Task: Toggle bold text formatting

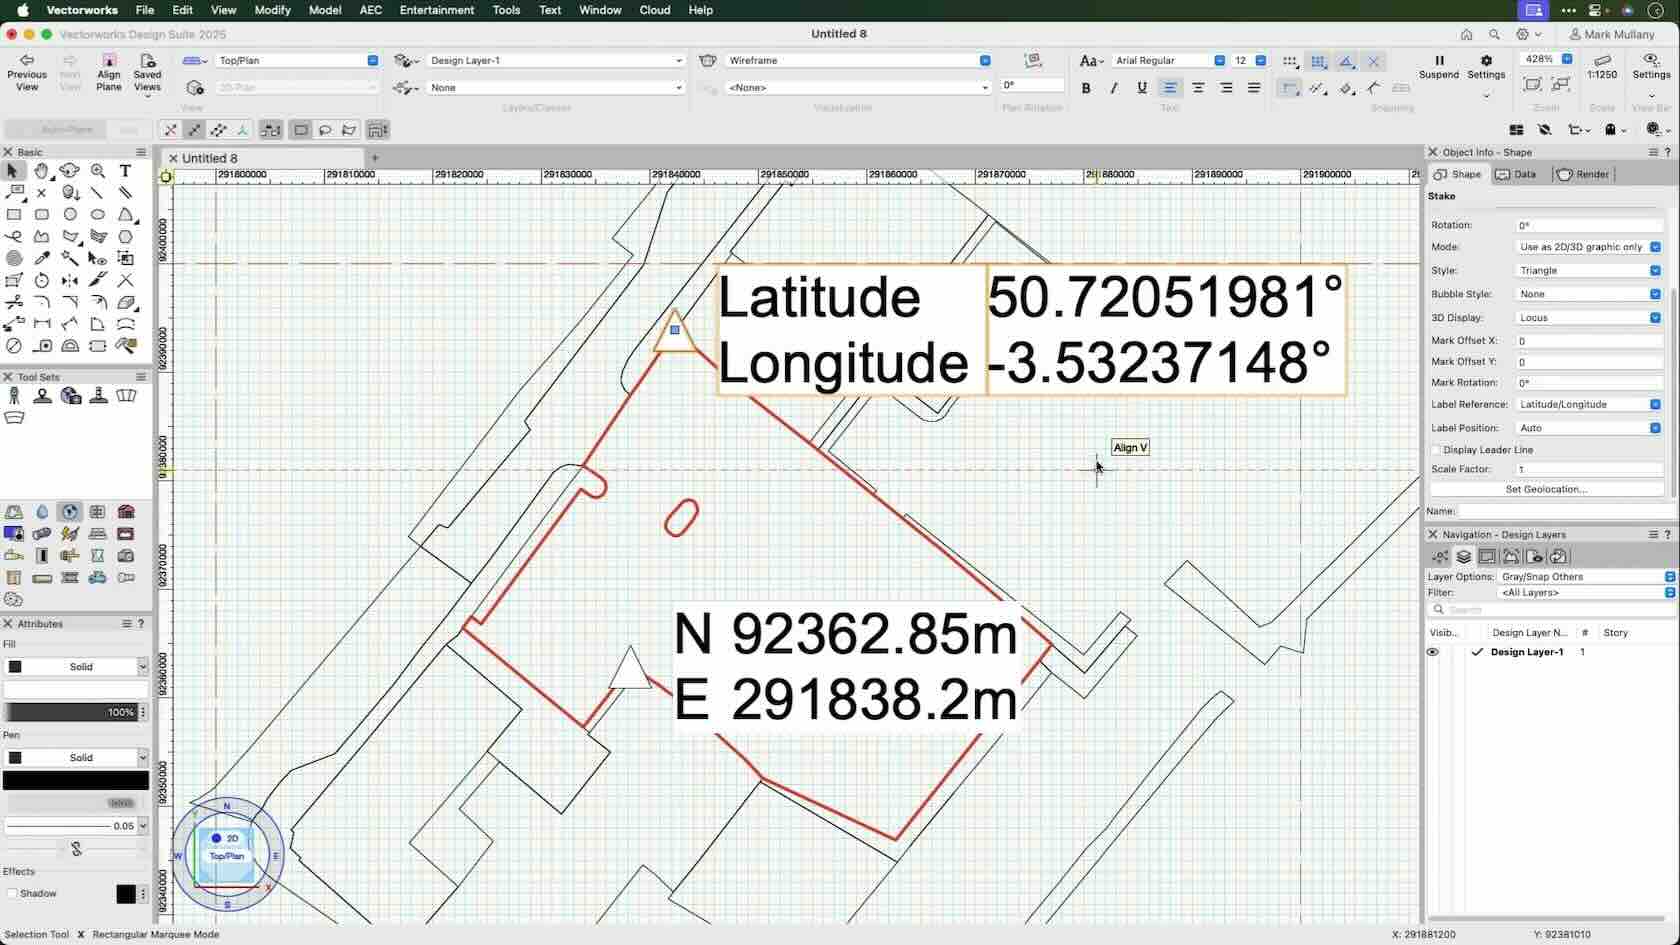Action: 1085,88
